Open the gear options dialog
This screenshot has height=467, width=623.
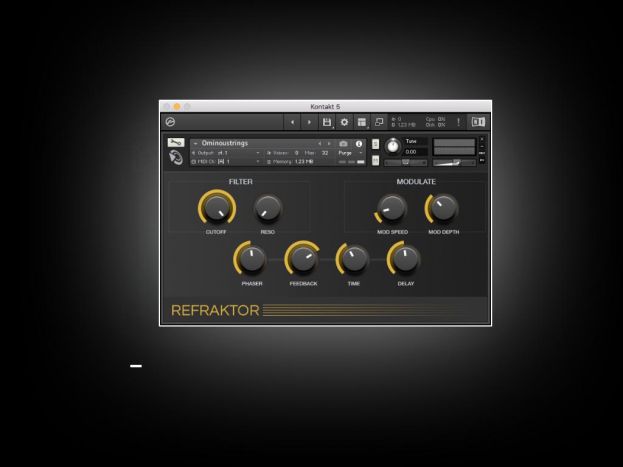pyautogui.click(x=344, y=122)
